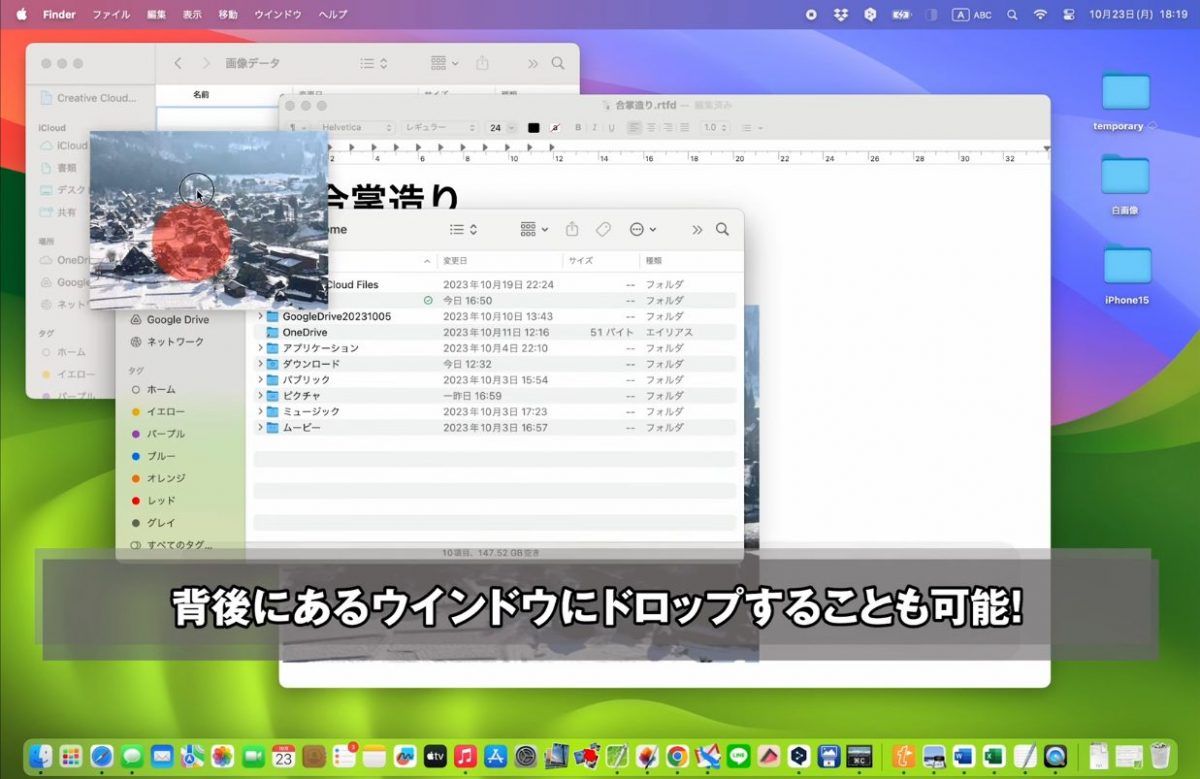Viewport: 1200px width, 779px height.
Task: Click the share icon in the 画像データ window
Action: point(483,63)
